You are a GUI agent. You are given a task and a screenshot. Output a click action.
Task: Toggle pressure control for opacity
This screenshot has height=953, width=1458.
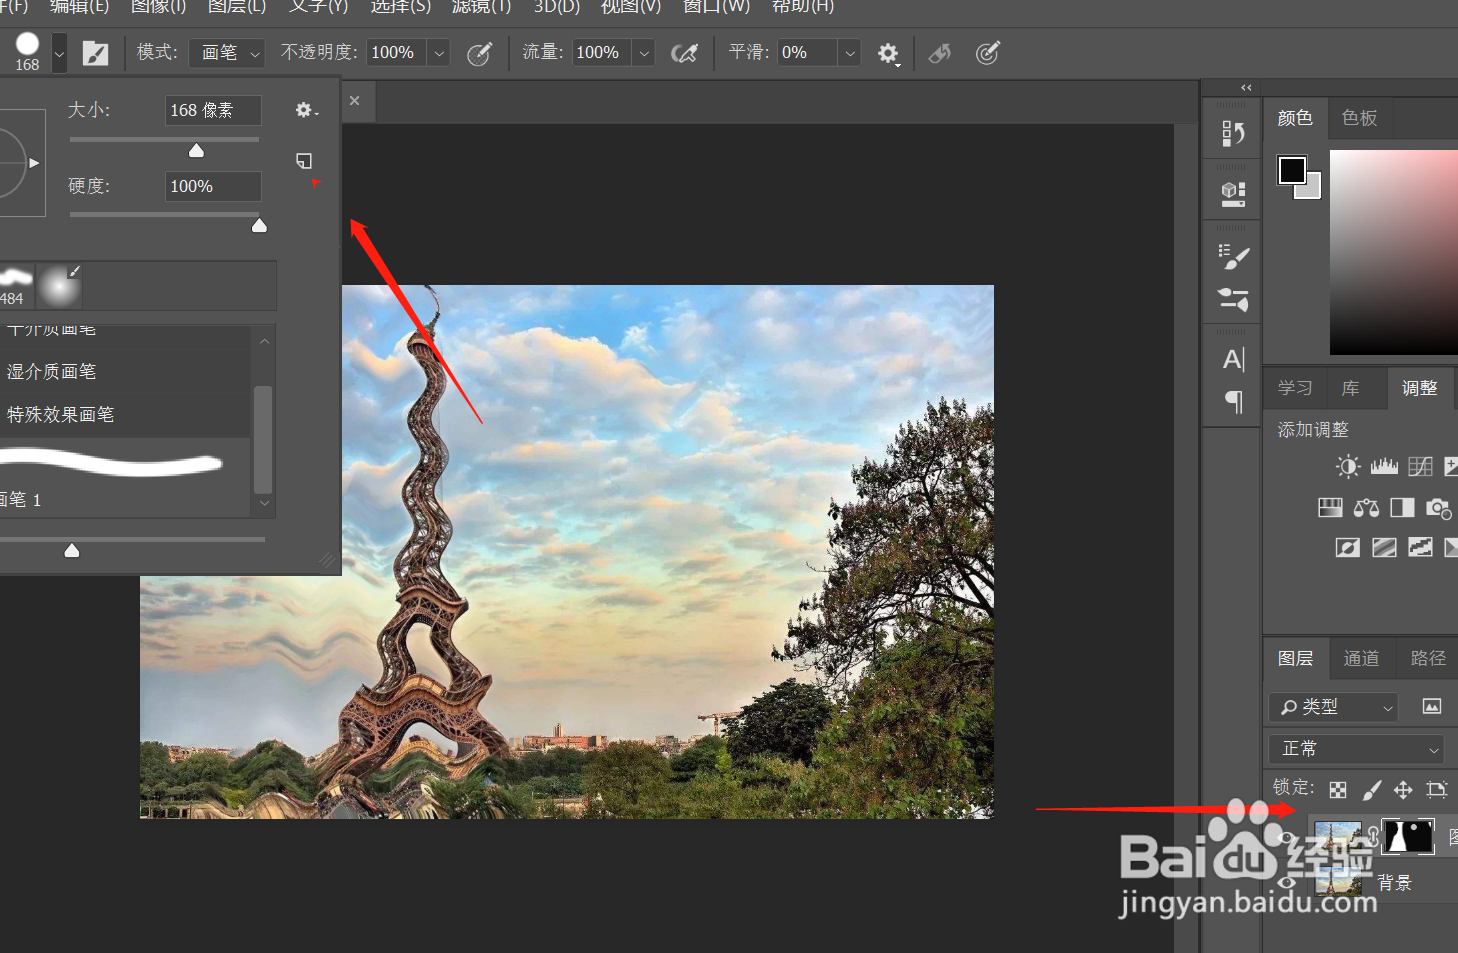[x=479, y=53]
